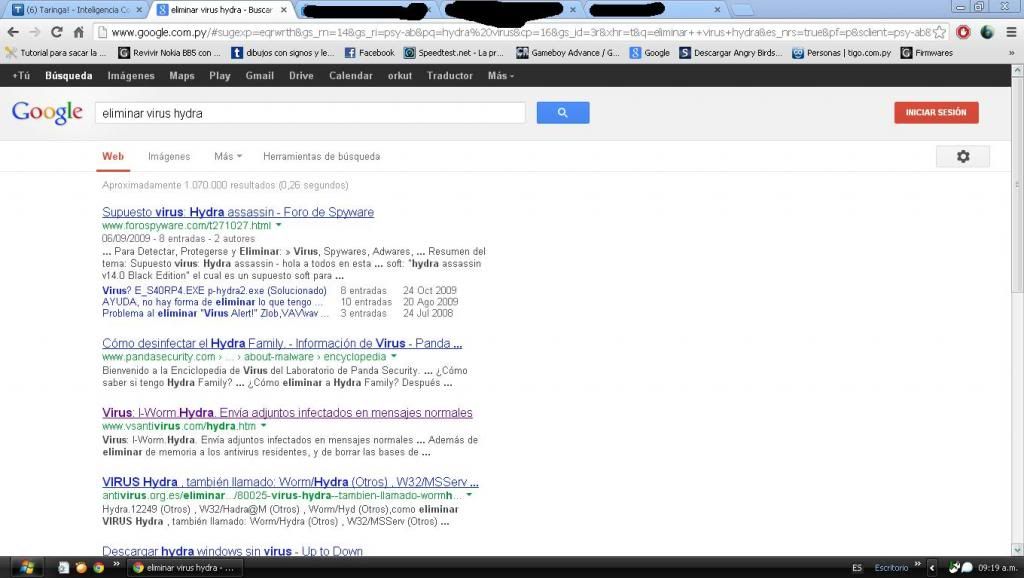Show hidden tray icons arrow
This screenshot has height=578, width=1024.
click(x=933, y=568)
